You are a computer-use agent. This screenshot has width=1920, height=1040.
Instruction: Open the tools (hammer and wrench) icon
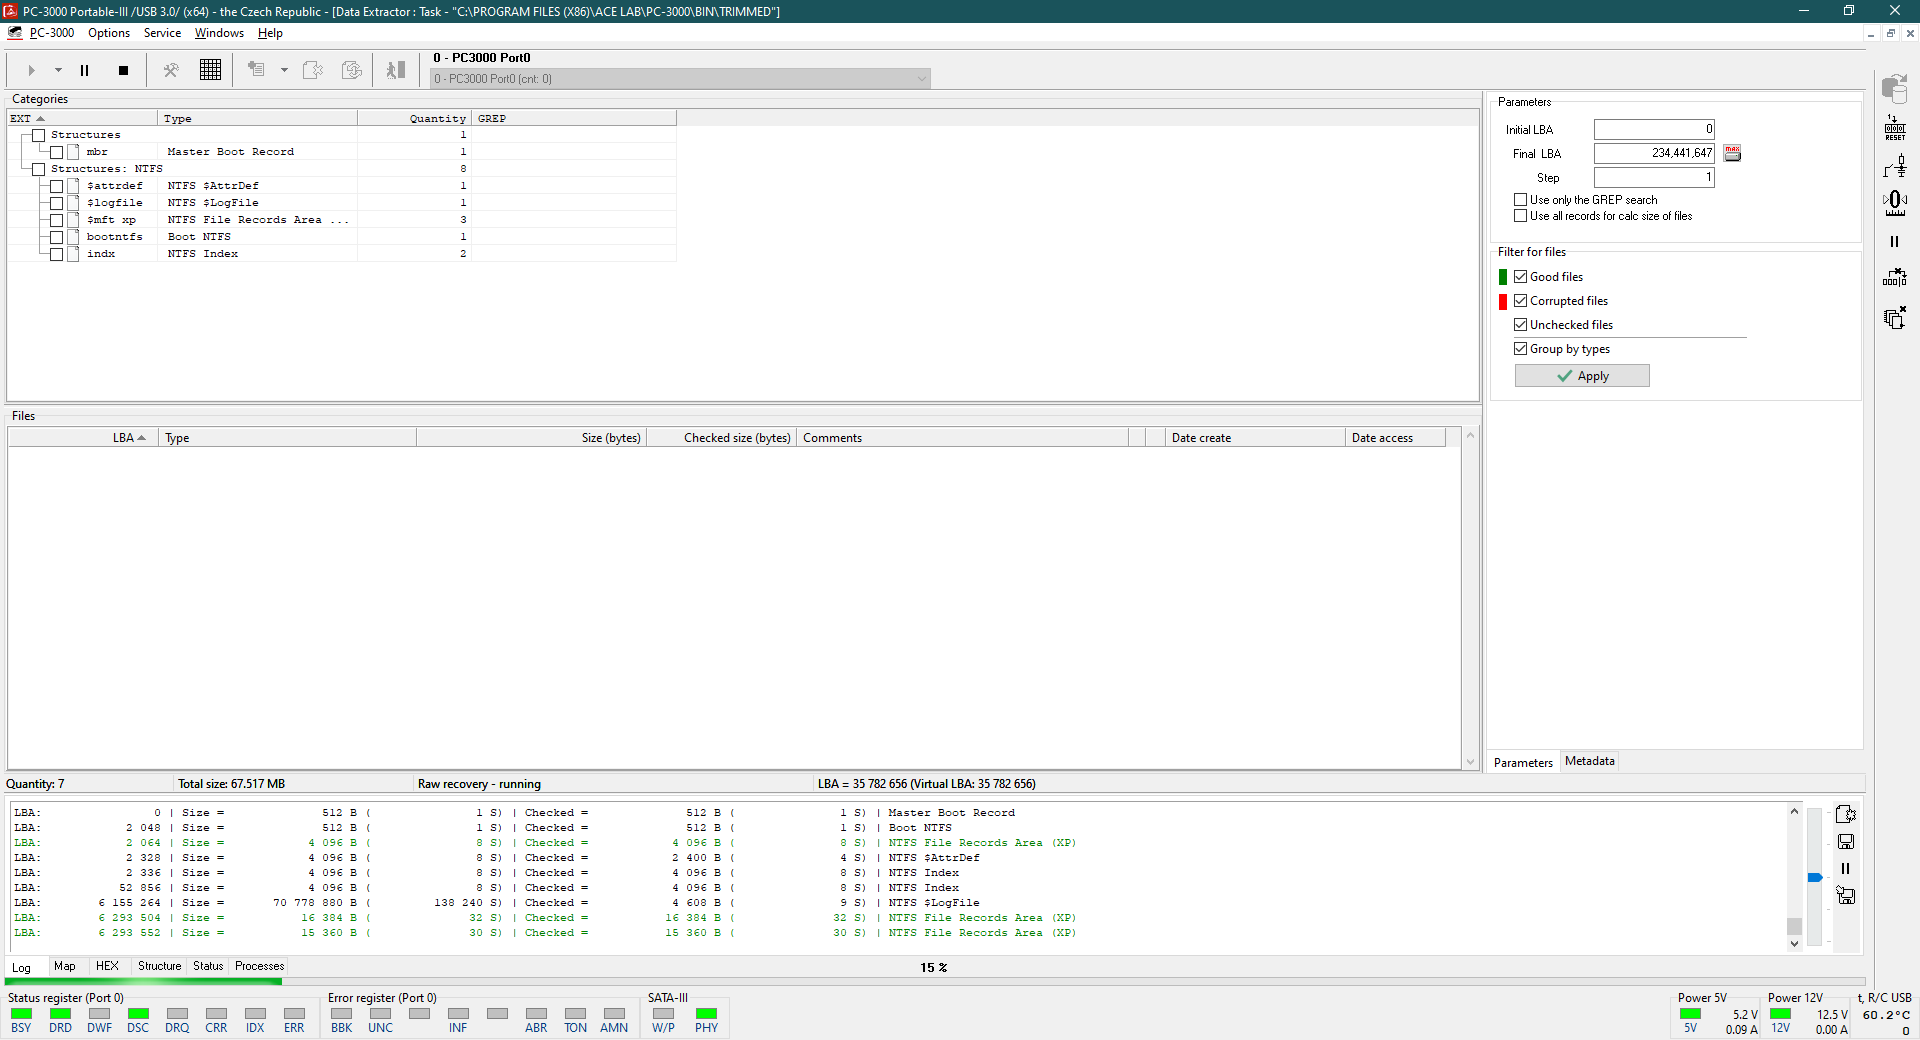[171, 70]
